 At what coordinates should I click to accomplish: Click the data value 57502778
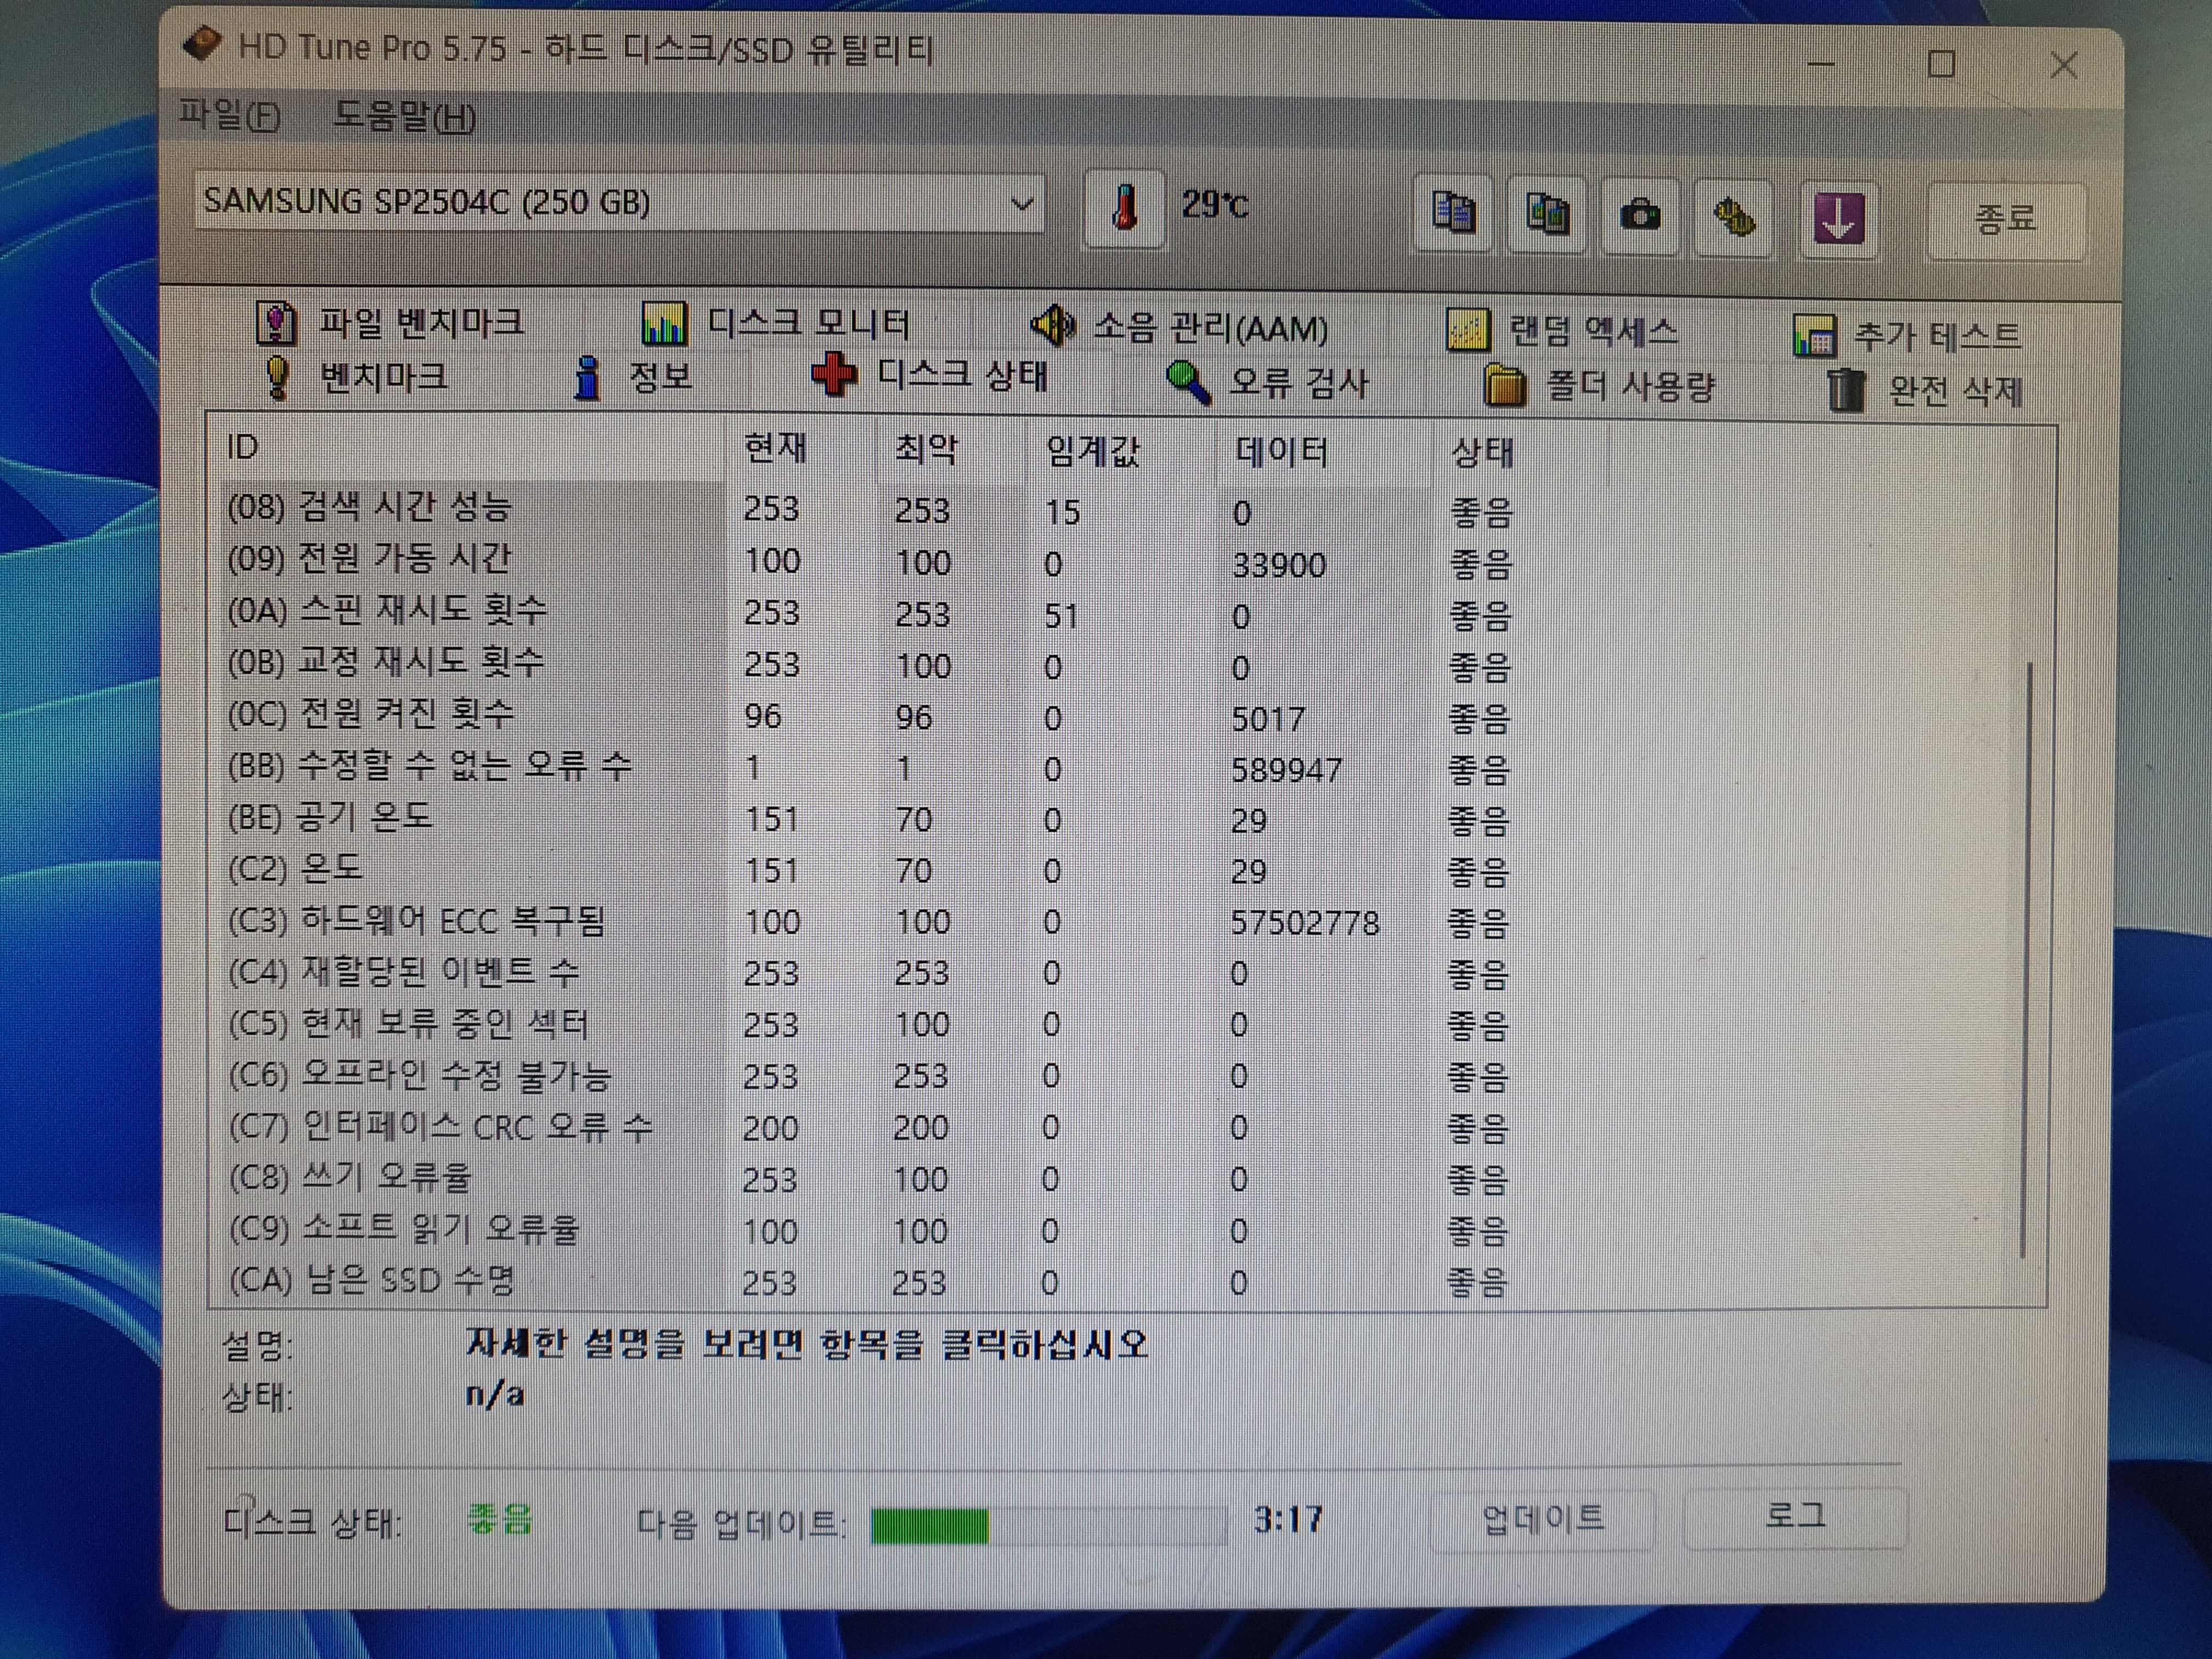point(1305,922)
